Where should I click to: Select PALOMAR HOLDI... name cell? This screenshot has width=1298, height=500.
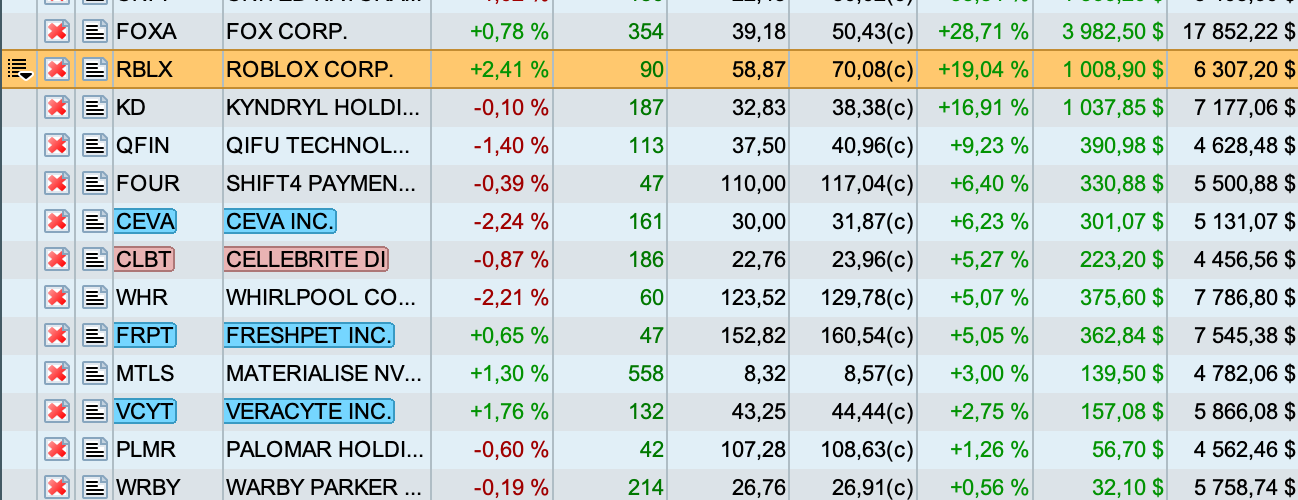pos(326,450)
